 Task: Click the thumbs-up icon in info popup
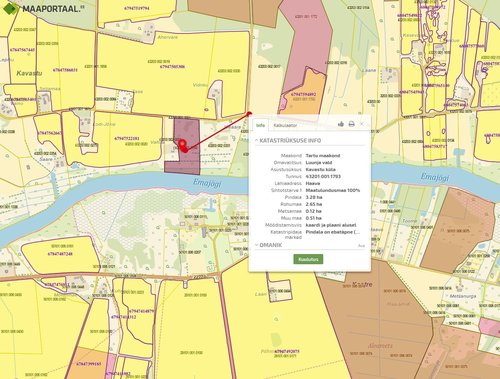coord(341,124)
